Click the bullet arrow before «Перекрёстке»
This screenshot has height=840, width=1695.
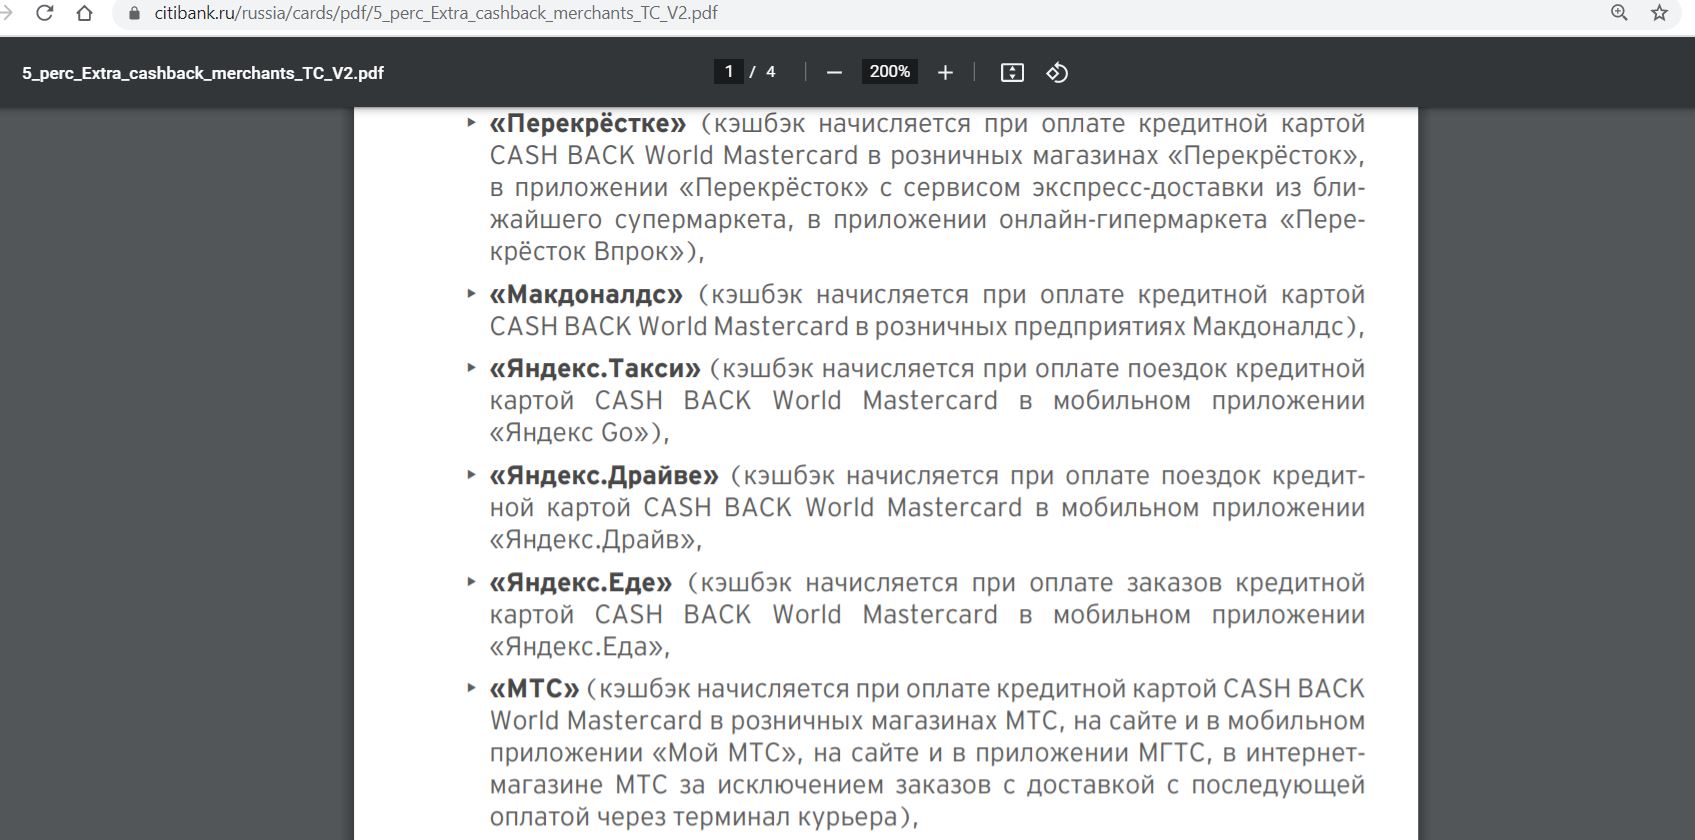point(471,122)
